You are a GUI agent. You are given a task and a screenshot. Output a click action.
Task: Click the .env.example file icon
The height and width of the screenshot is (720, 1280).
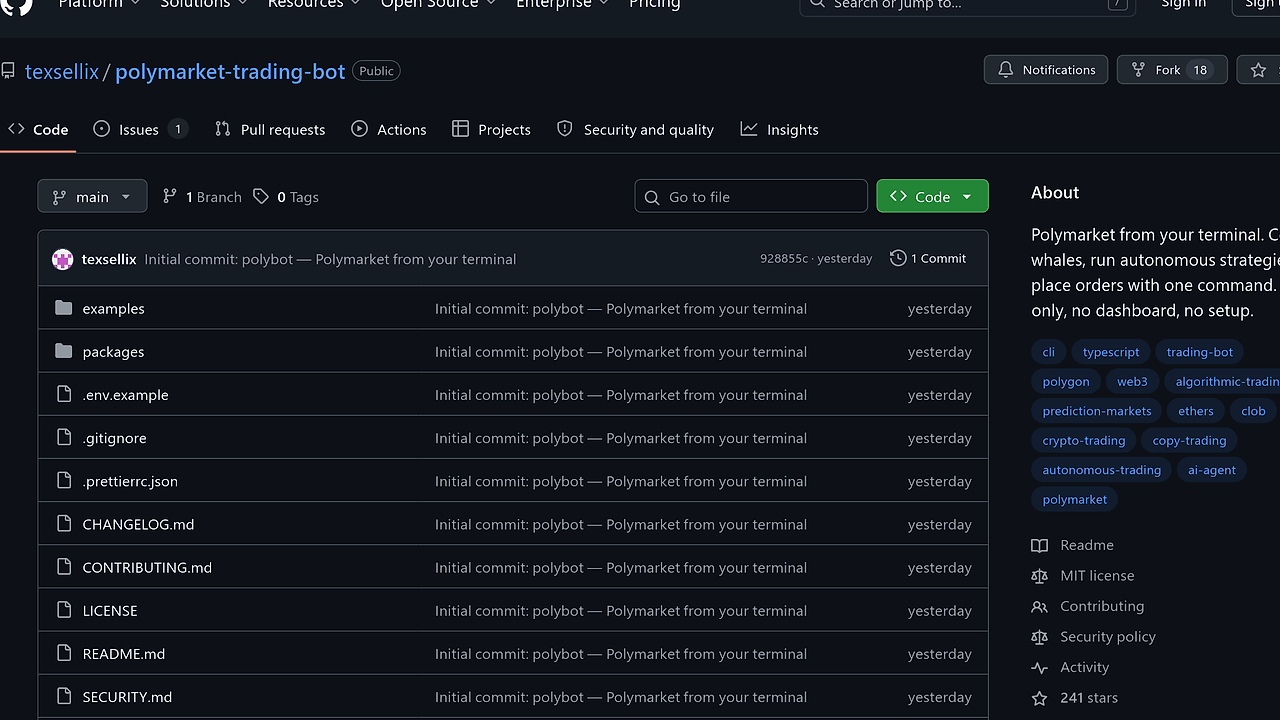click(64, 394)
